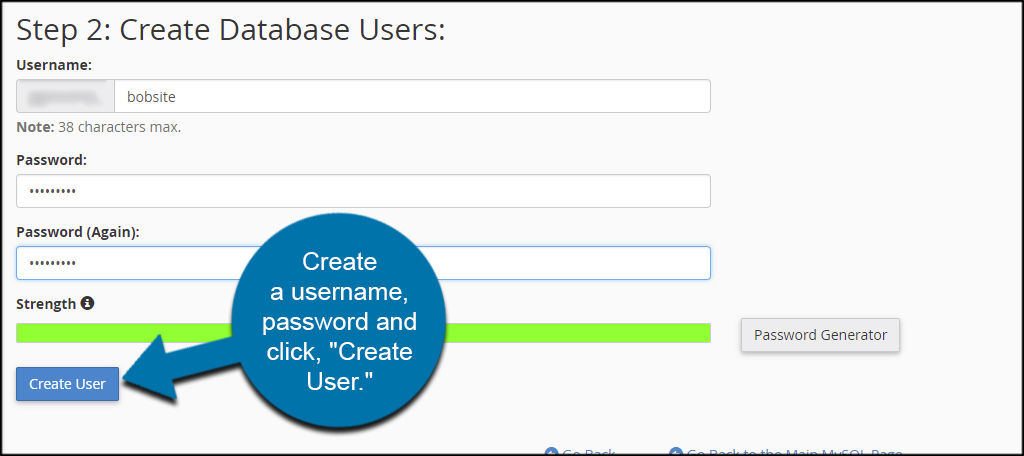Click the Username label
The height and width of the screenshot is (456, 1024).
coord(54,65)
